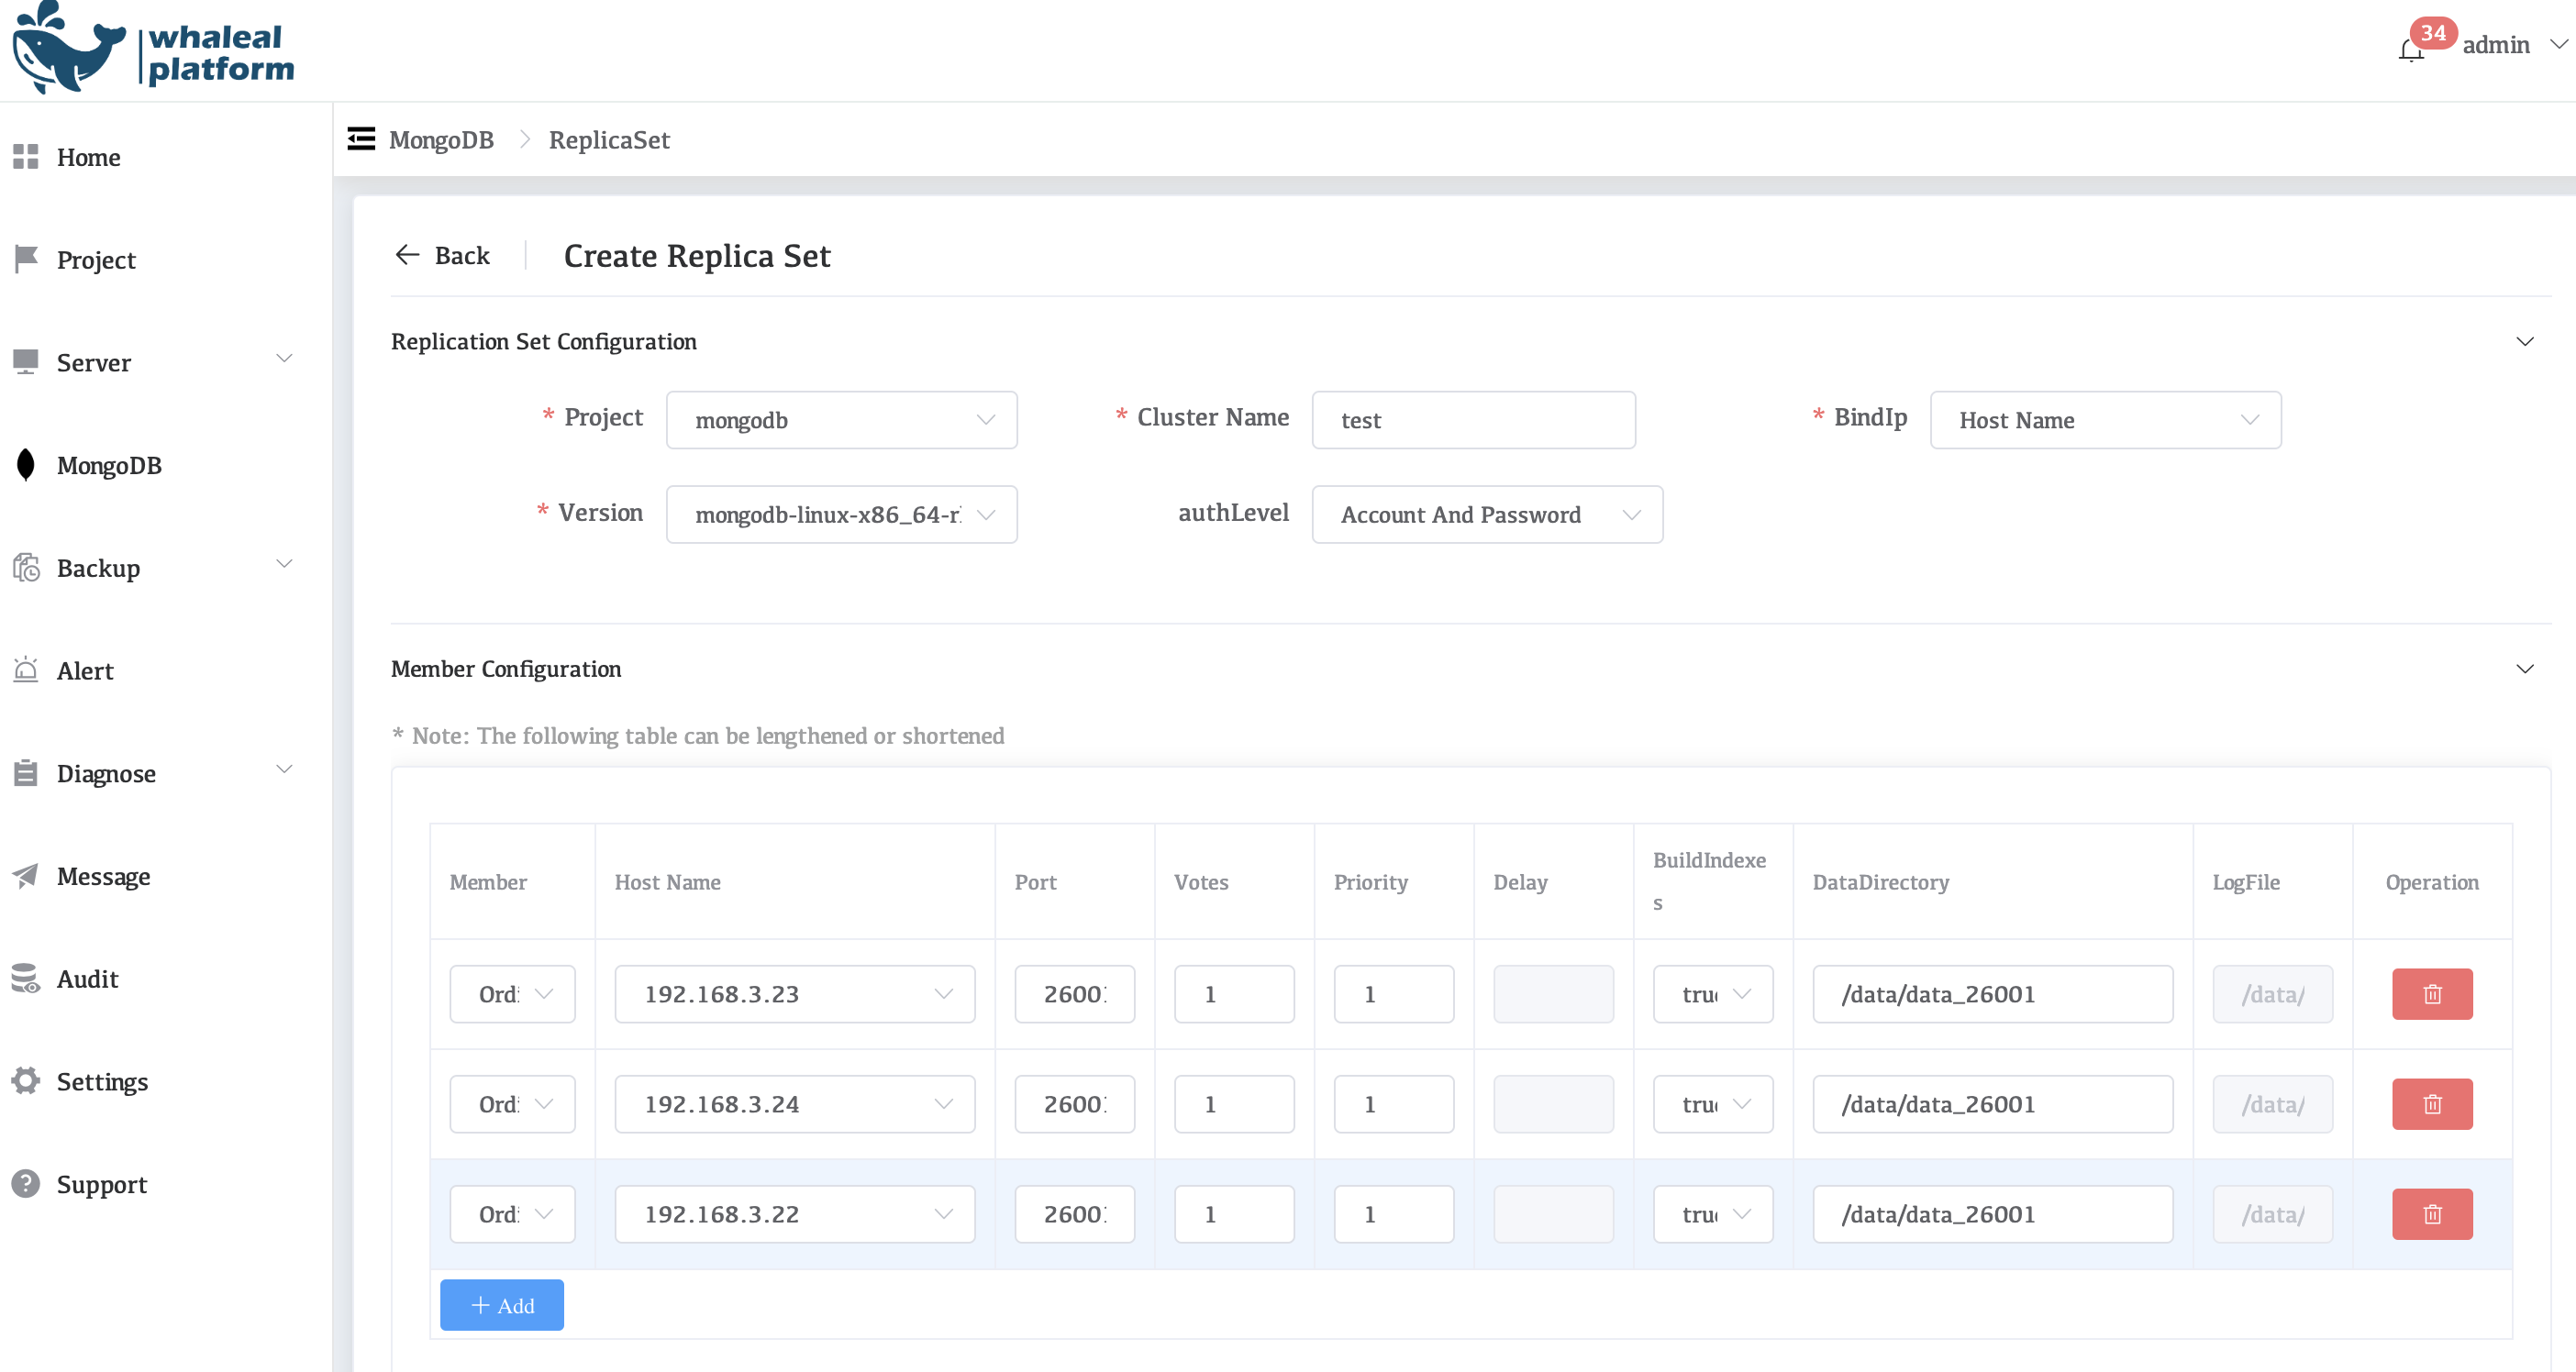Click Port field in 192.168.3.22 row
Screen dimensions: 2576x1372
click(x=1074, y=1214)
